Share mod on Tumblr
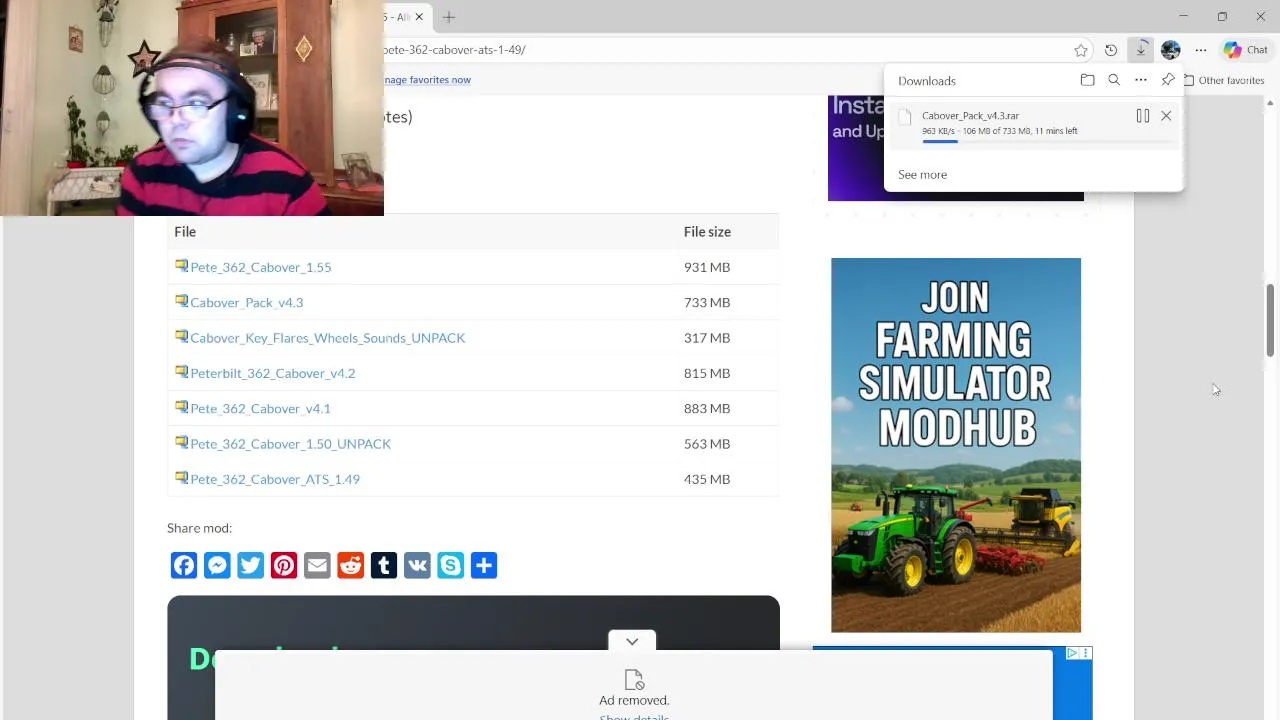Viewport: 1280px width, 720px height. point(384,566)
